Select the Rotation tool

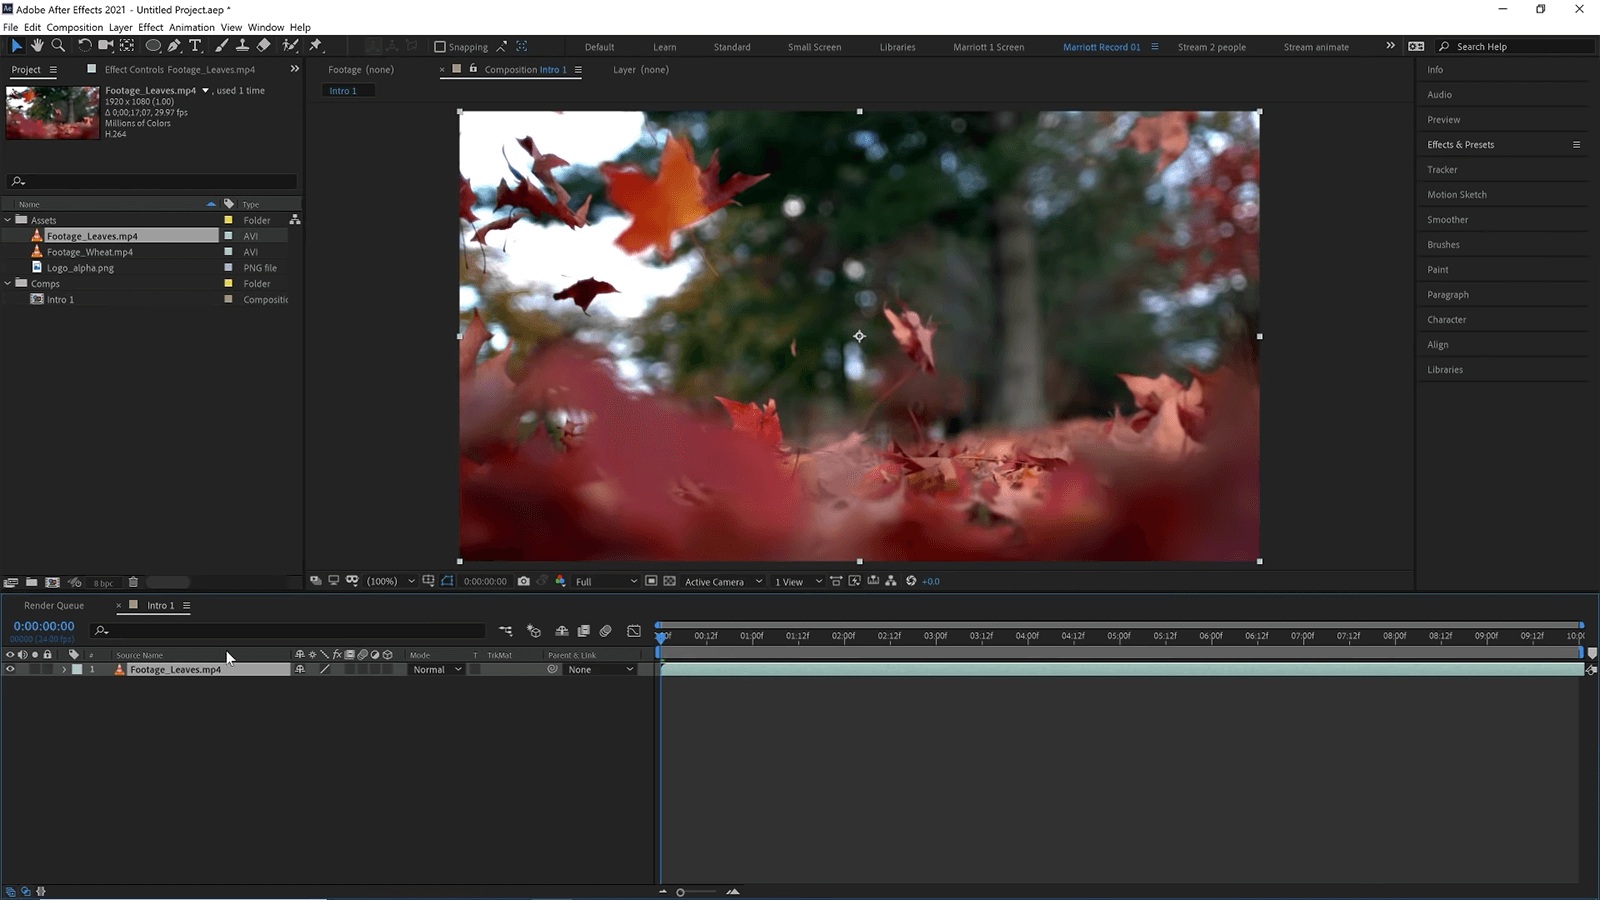click(x=85, y=46)
